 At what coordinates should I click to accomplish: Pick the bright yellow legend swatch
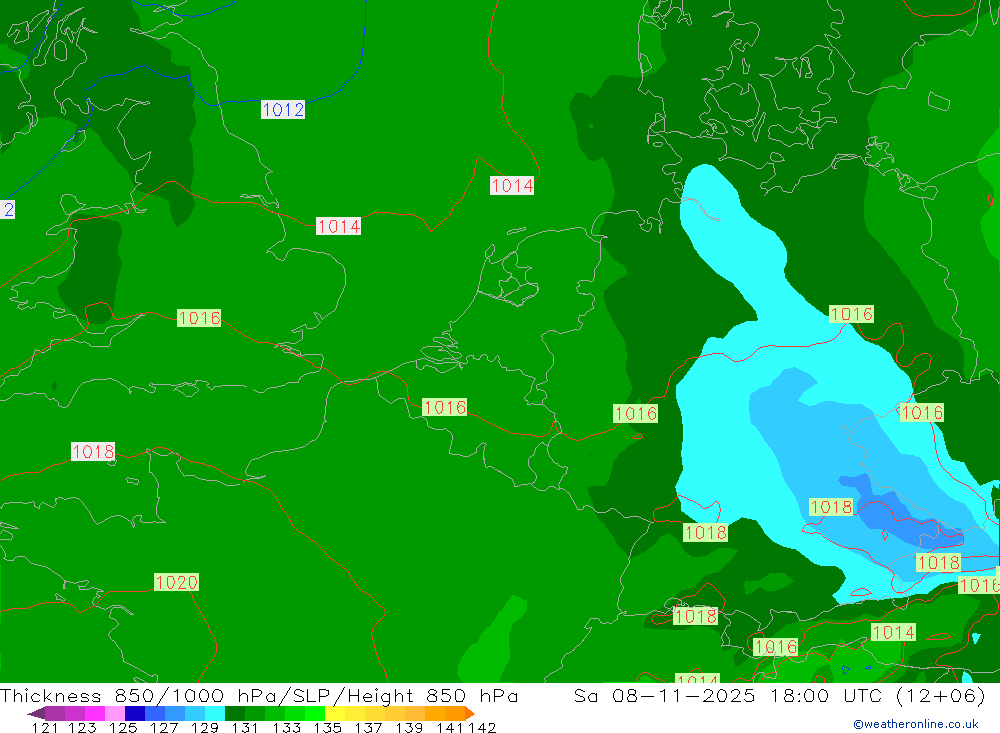click(335, 713)
